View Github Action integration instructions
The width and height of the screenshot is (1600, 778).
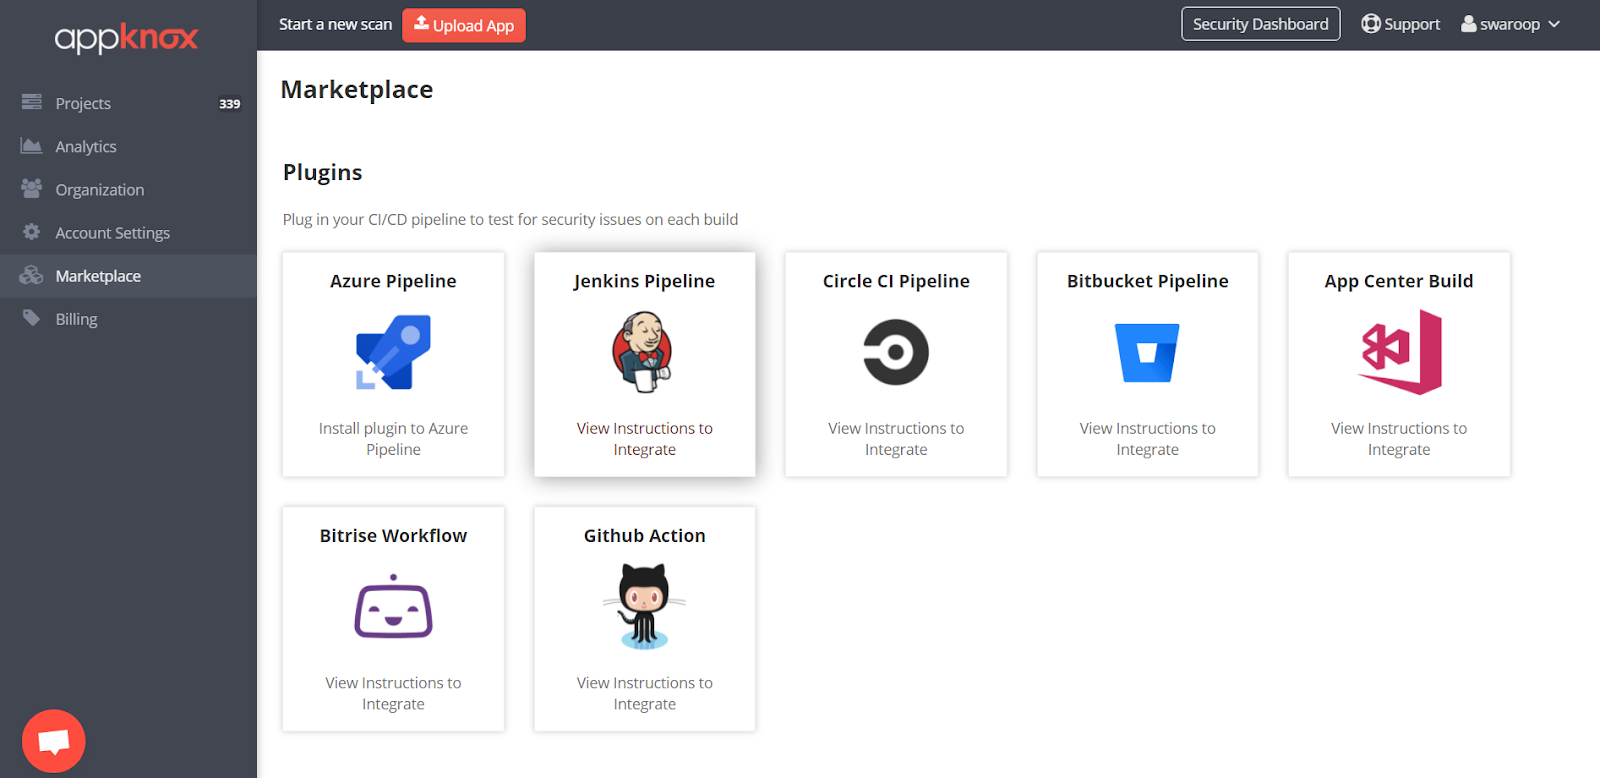tap(644, 693)
